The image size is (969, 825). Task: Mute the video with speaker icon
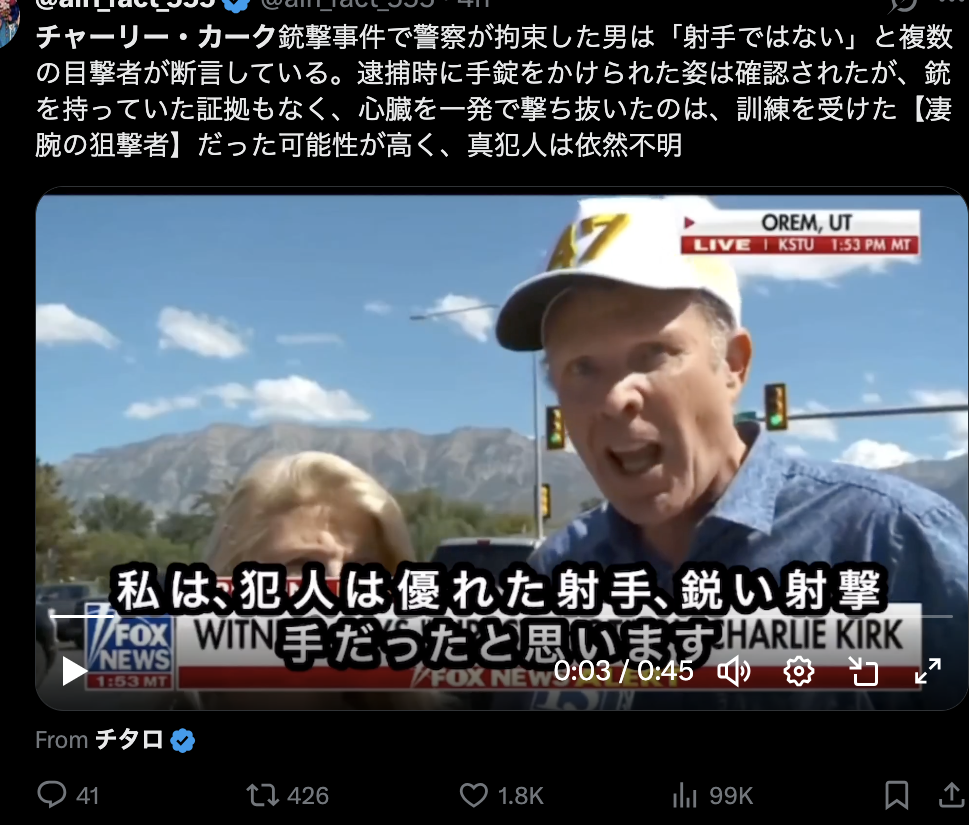coord(734,672)
